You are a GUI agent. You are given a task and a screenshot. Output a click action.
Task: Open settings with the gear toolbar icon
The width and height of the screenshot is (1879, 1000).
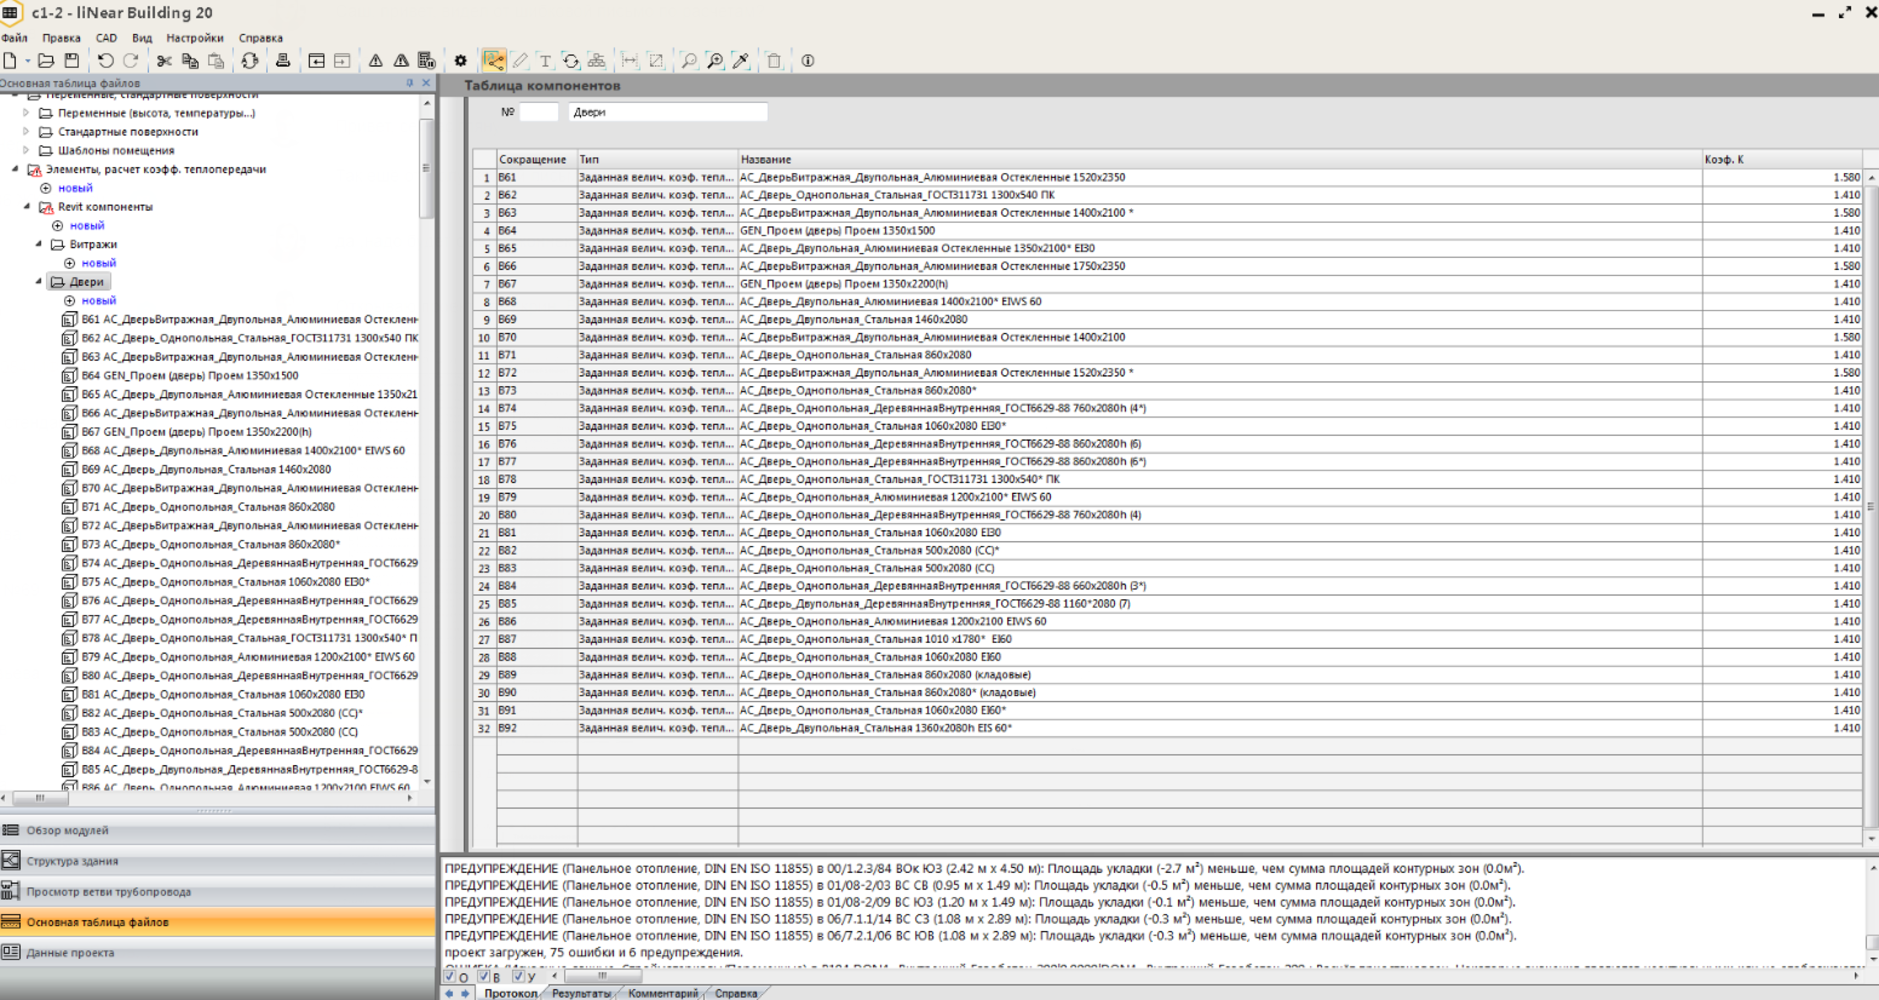(x=460, y=61)
